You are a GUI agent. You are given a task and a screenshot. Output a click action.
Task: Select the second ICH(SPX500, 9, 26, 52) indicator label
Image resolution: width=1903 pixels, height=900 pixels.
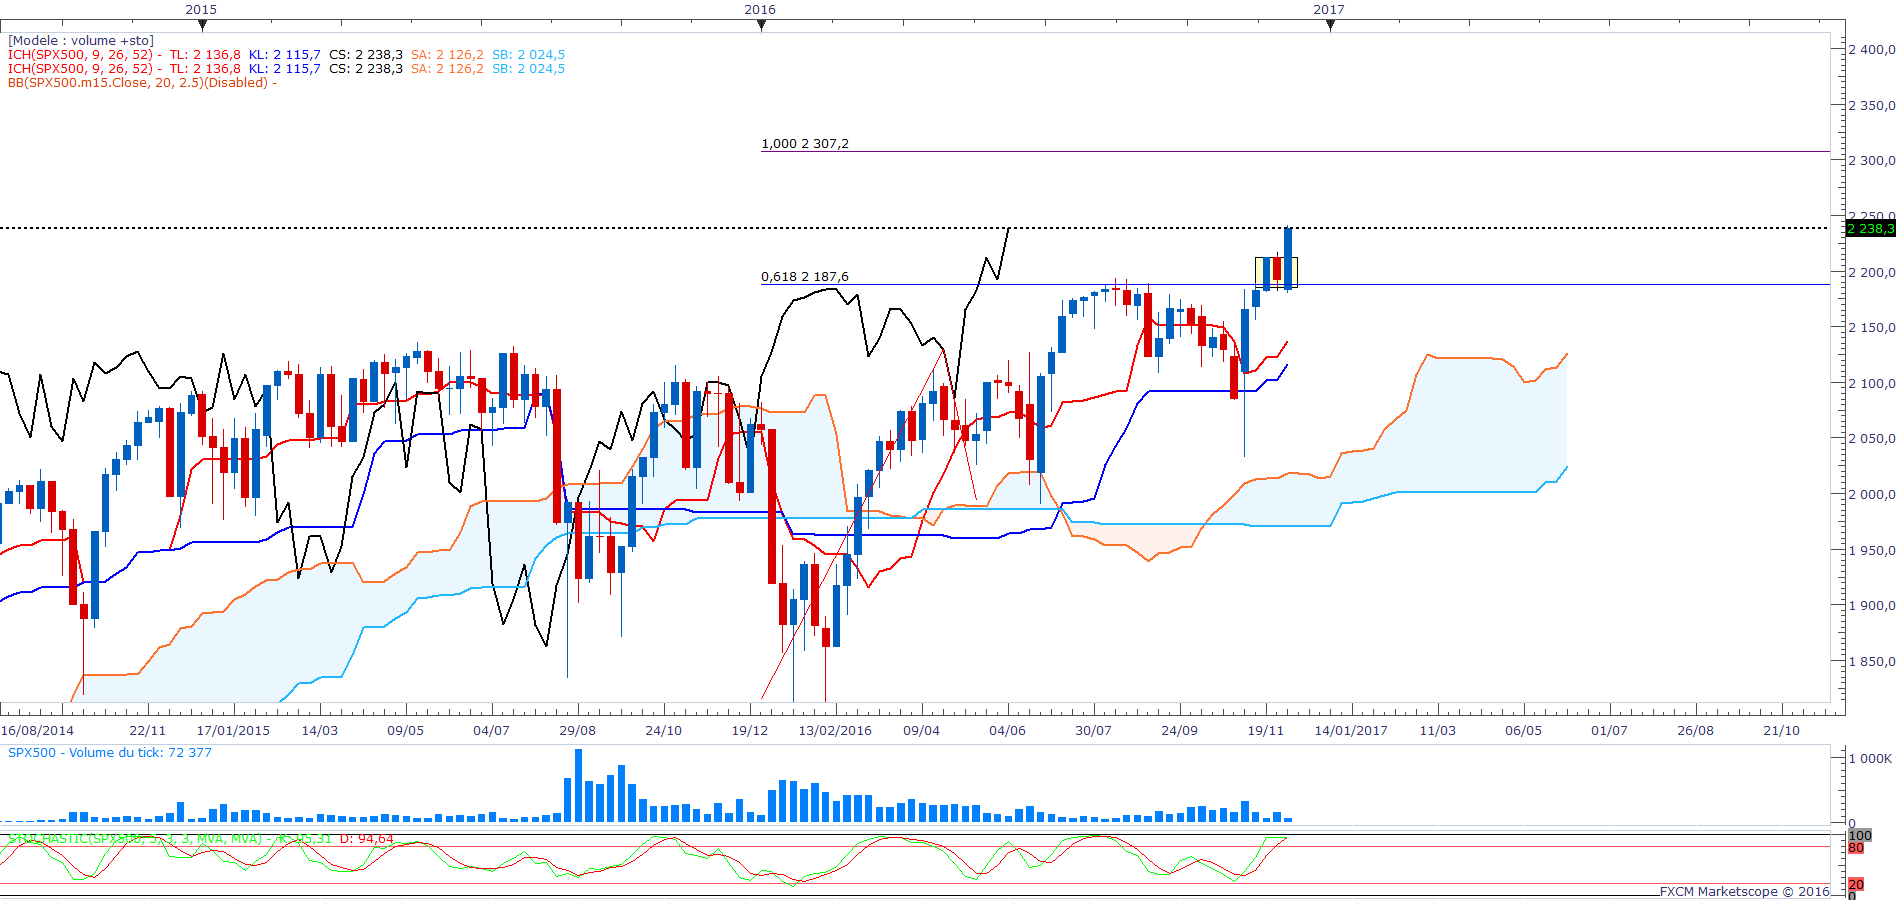coord(80,69)
